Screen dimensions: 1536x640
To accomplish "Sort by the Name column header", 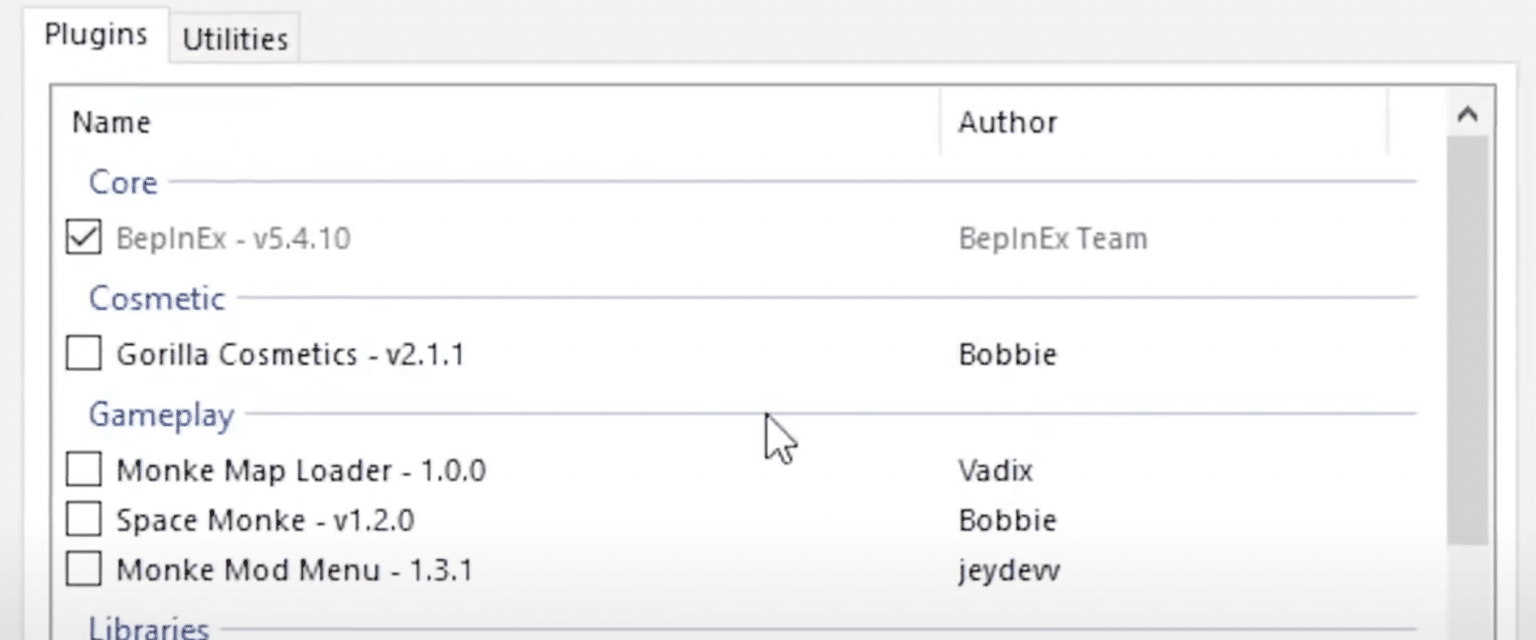I will coord(111,123).
